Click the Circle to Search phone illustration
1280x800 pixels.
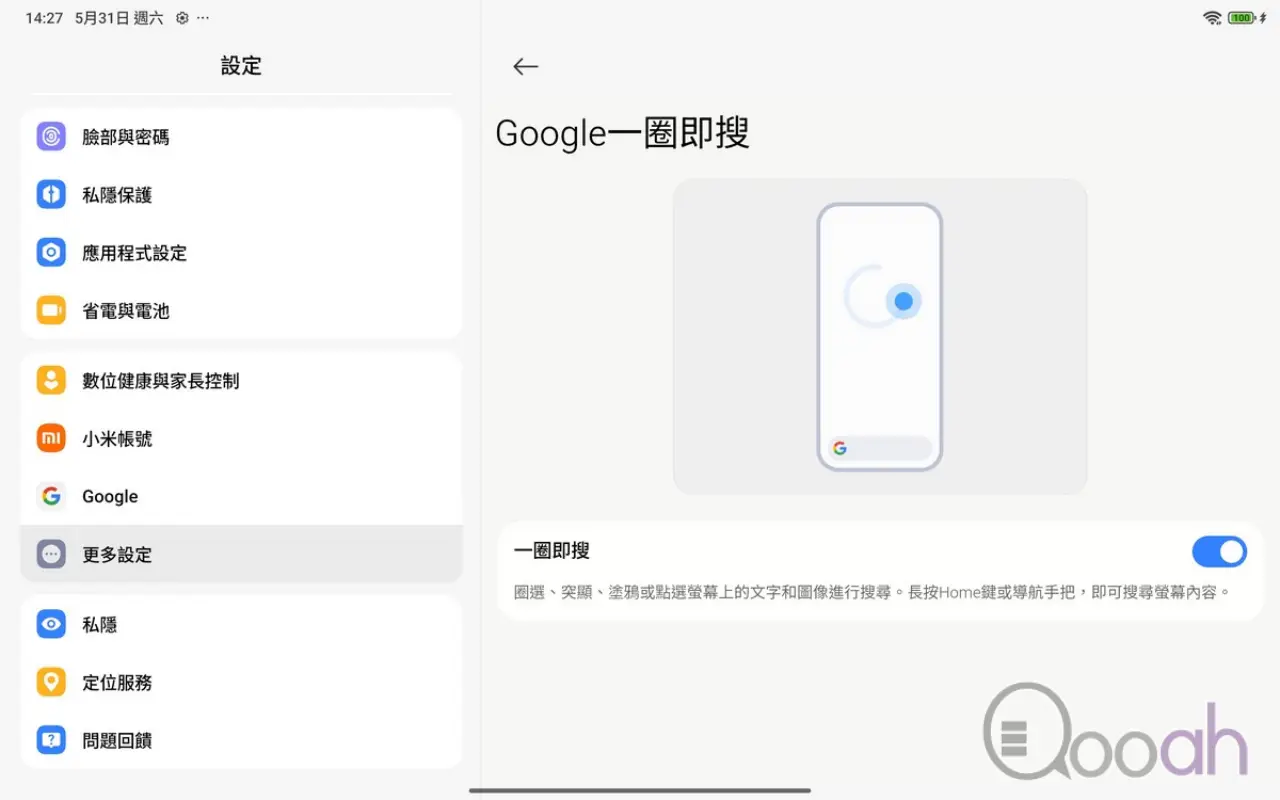click(x=880, y=337)
